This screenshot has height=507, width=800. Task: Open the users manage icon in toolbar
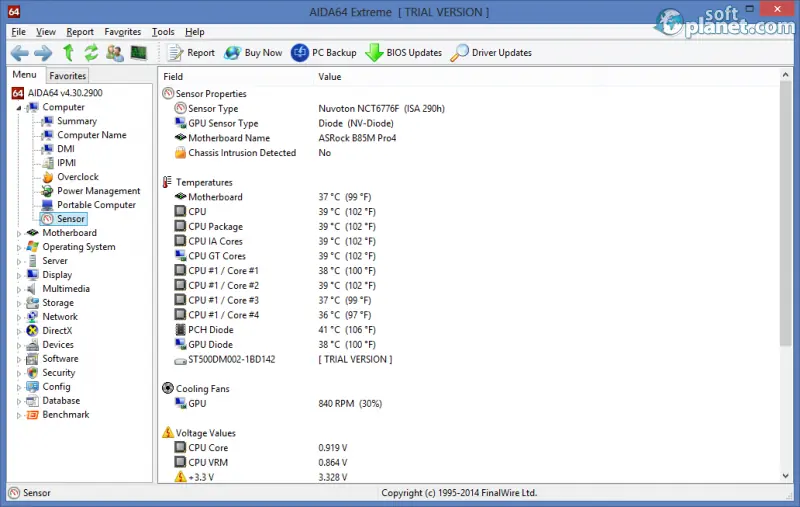pyautogui.click(x=115, y=53)
